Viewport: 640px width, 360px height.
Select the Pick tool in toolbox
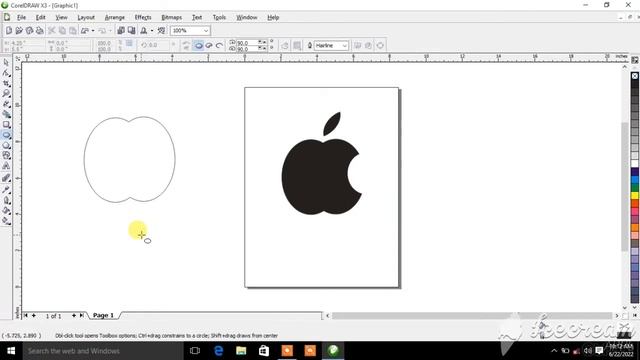(x=6, y=62)
